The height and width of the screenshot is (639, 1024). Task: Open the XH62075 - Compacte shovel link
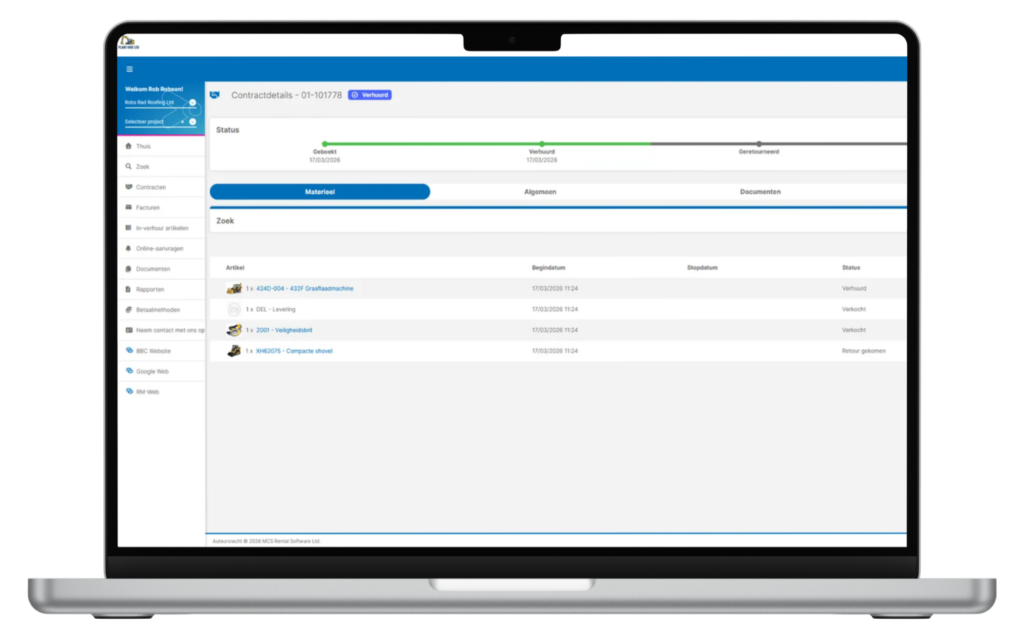pyautogui.click(x=294, y=351)
